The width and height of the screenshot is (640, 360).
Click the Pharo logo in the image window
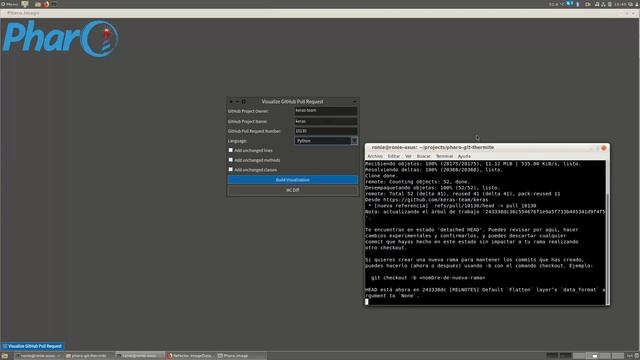[61, 39]
